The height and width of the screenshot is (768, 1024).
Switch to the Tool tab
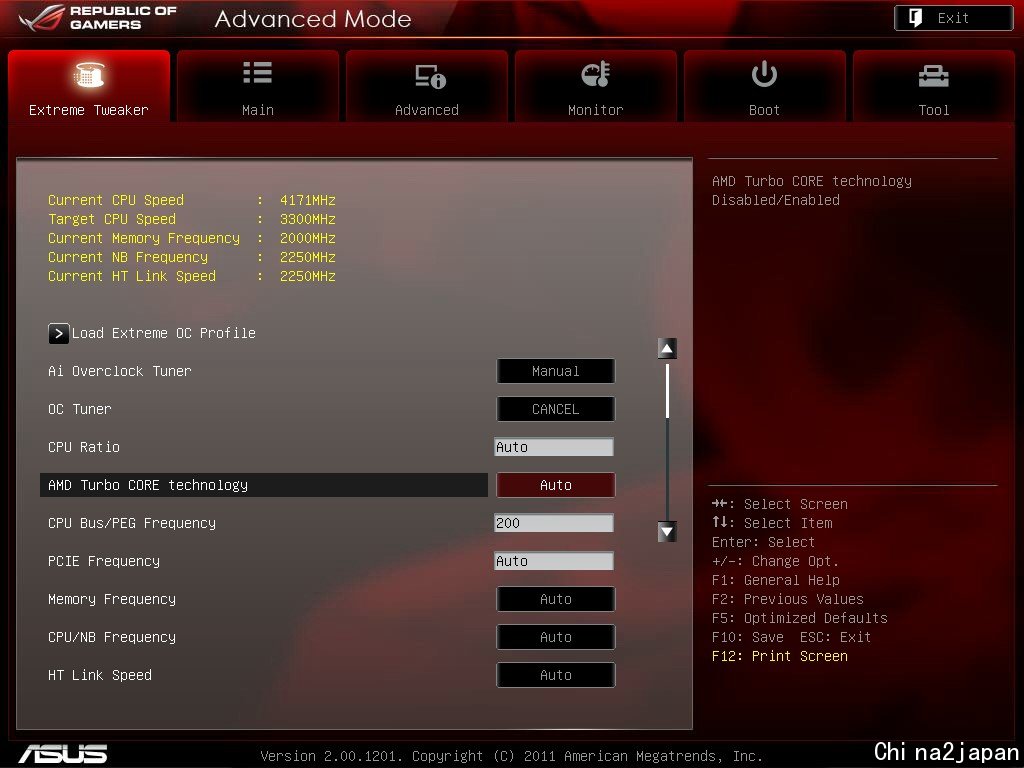click(933, 86)
